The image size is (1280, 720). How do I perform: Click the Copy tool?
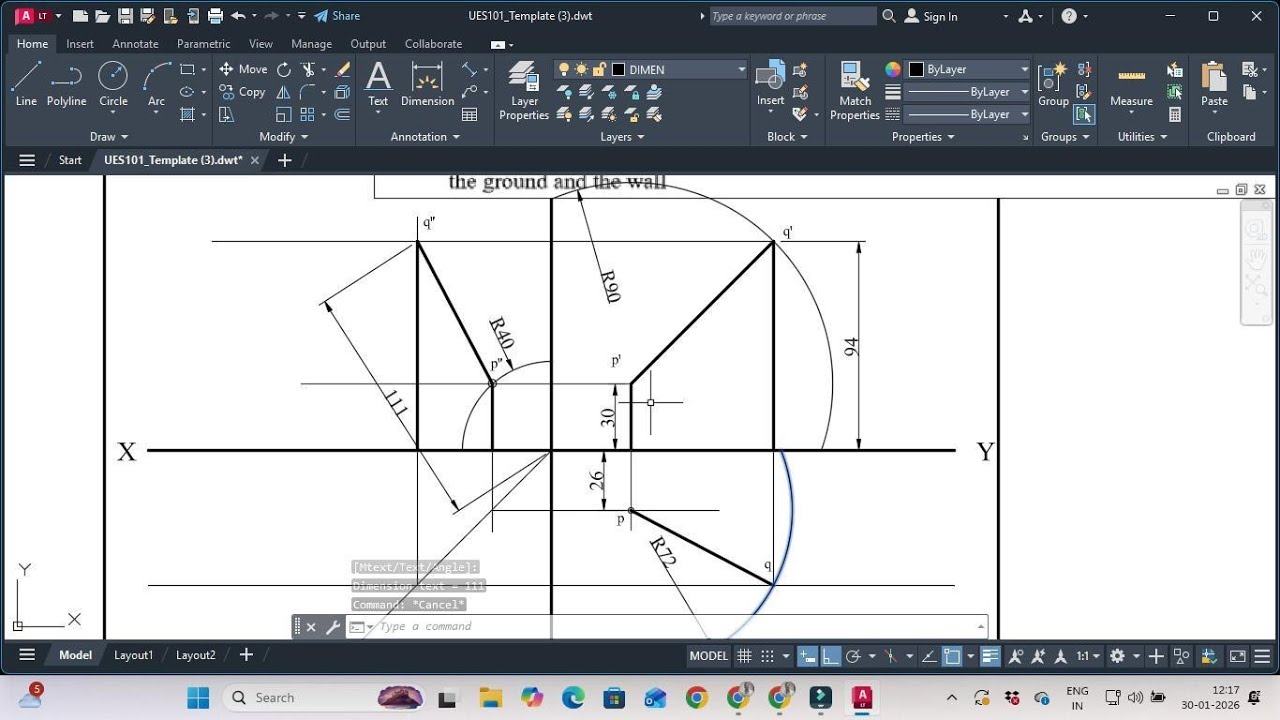(243, 92)
